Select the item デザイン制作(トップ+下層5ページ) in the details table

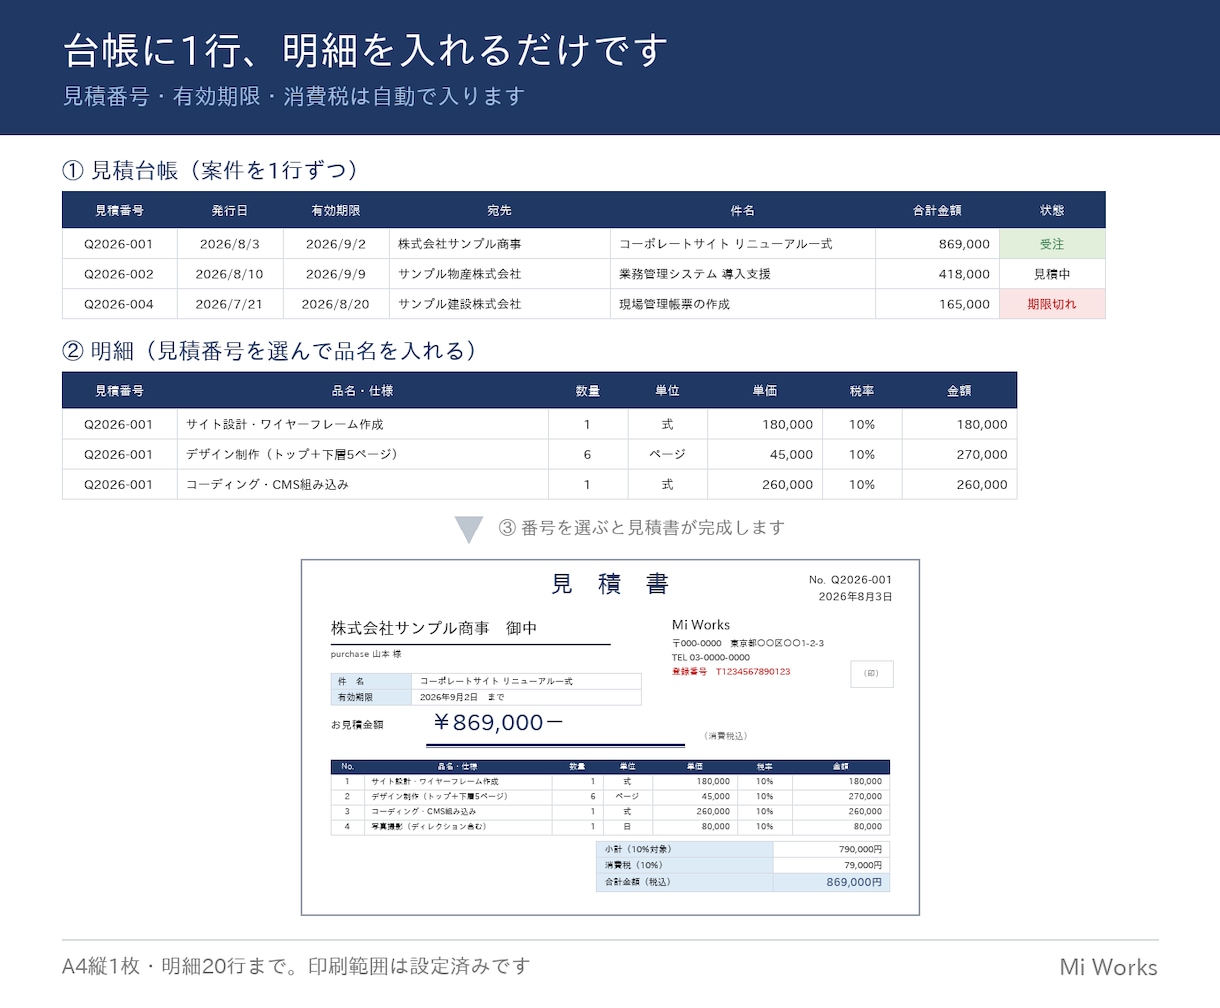(363, 454)
